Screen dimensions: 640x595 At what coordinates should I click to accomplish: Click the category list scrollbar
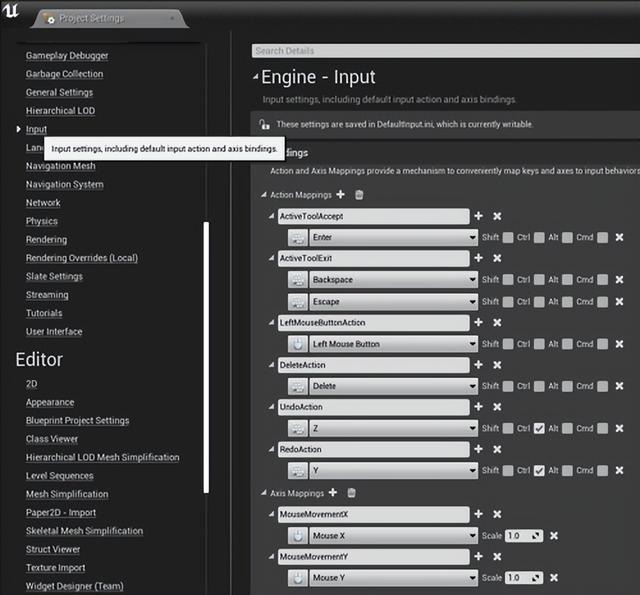[206, 357]
